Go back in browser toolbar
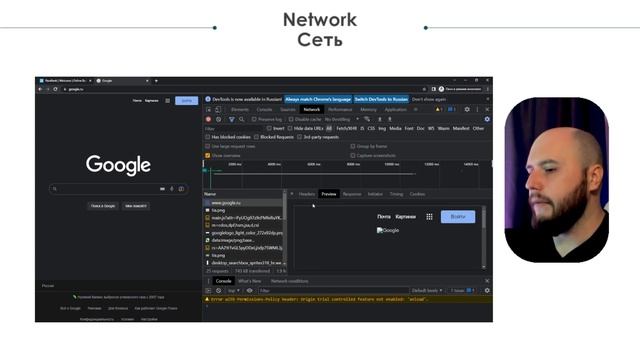 pos(40,89)
